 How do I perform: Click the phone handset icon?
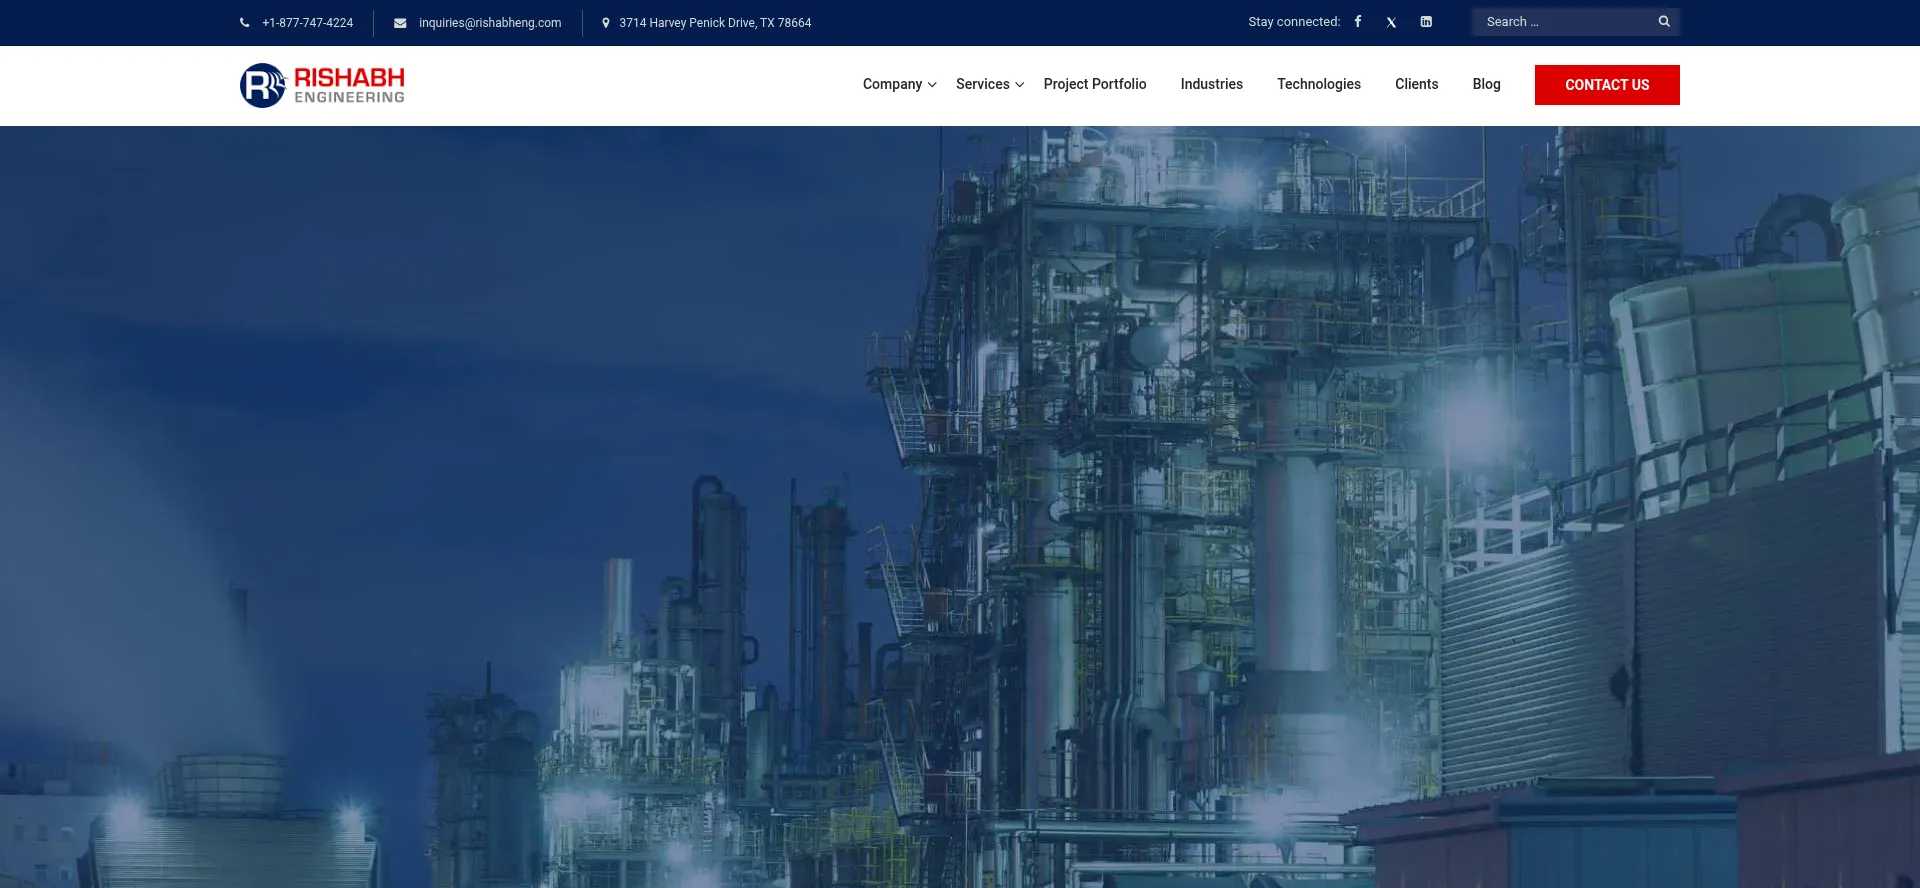(x=244, y=22)
